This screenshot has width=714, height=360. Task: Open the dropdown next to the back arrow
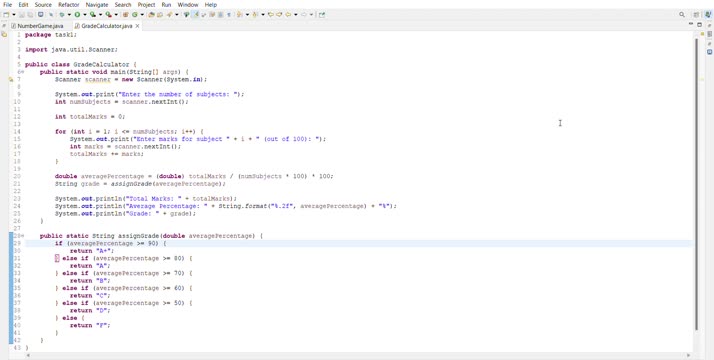(296, 15)
